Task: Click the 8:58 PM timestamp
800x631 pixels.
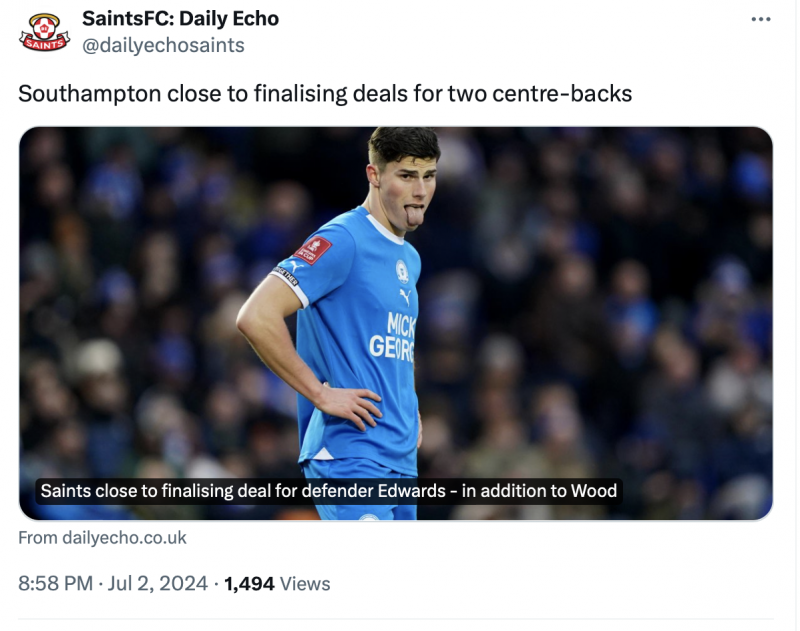Action: tap(55, 583)
